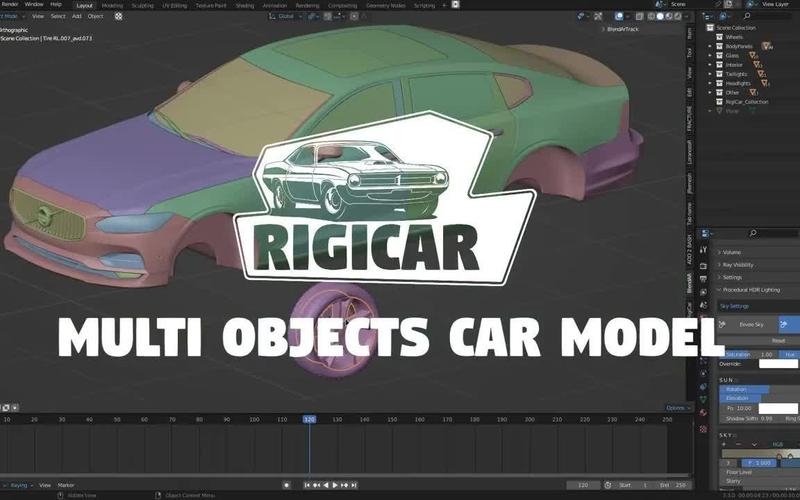Switch to the Modeling workspace tab

[x=112, y=6]
